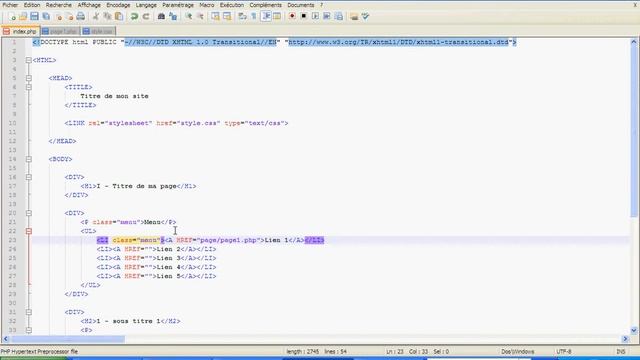This screenshot has height=360, width=640.
Task: Click run macro multiple times icon
Action: 327,17
